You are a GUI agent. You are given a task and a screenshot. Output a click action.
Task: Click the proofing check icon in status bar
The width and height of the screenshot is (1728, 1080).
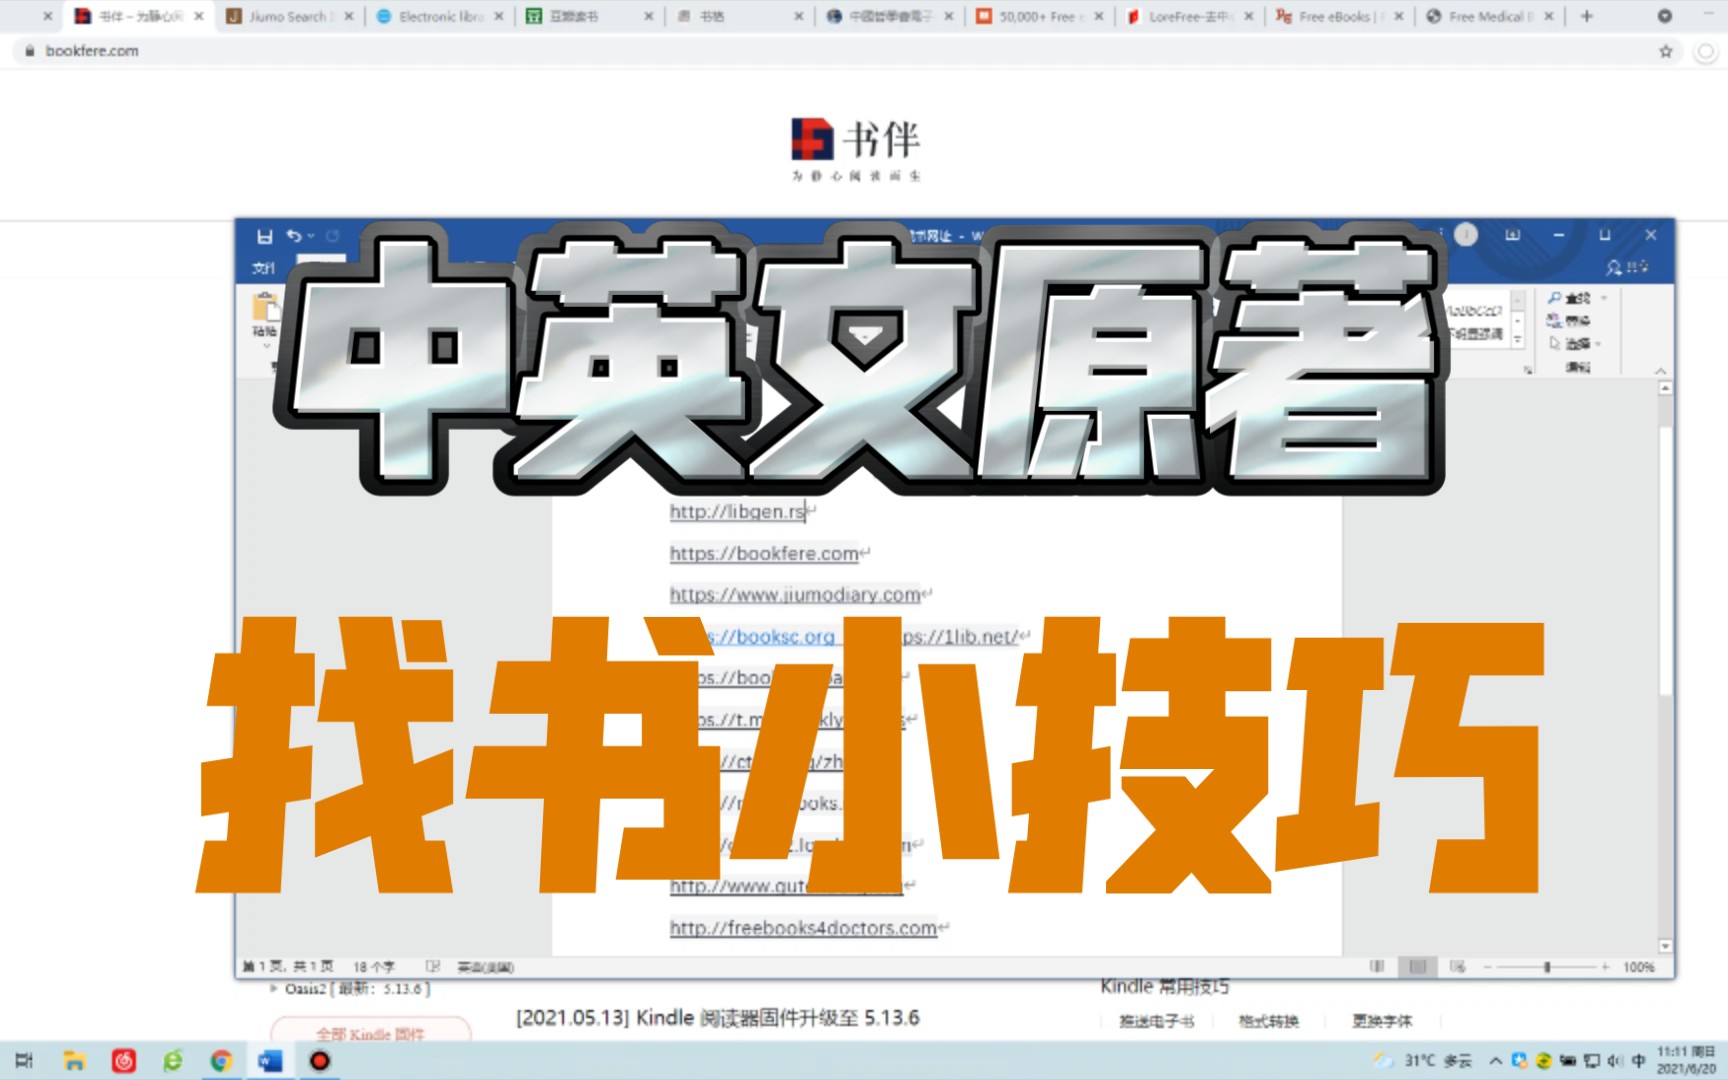433,967
